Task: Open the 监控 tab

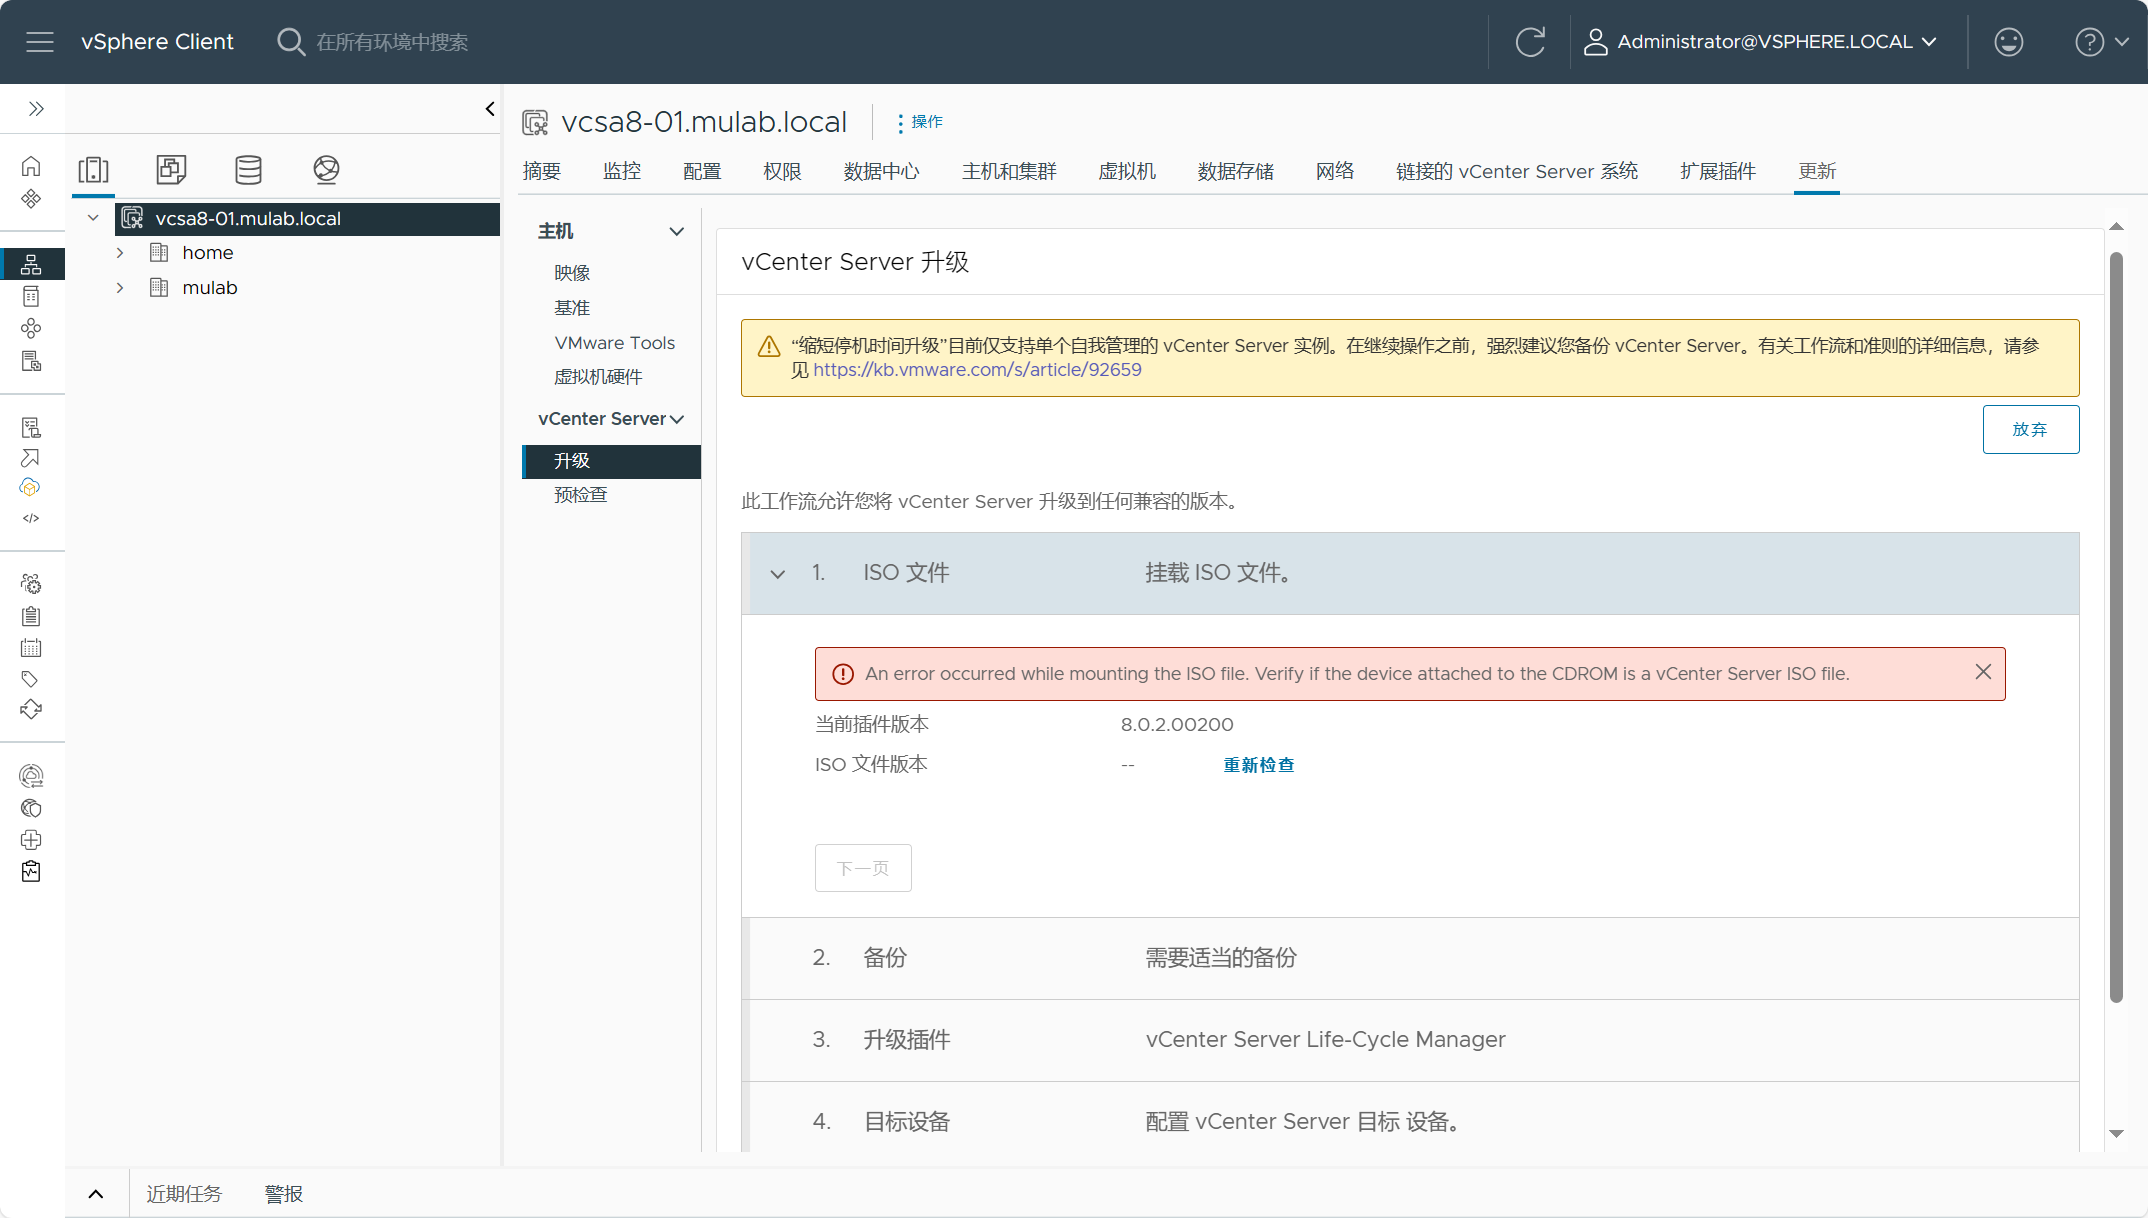Action: pos(622,171)
